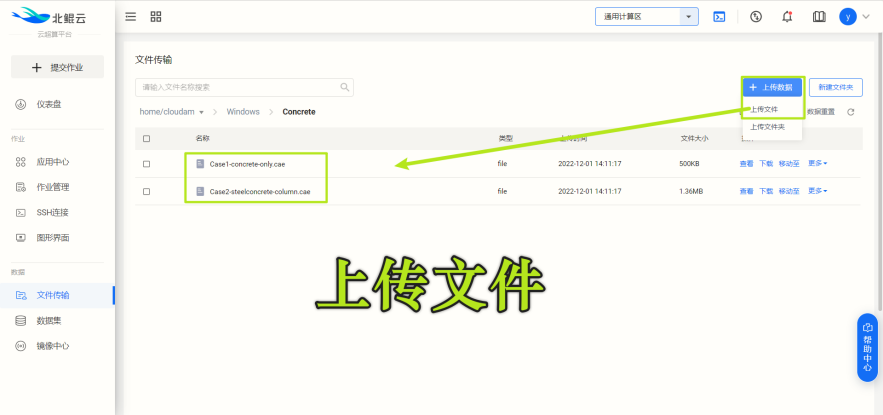The image size is (883, 415).
Task: Open the 通用计算区 region dropdown
Action: pyautogui.click(x=646, y=16)
